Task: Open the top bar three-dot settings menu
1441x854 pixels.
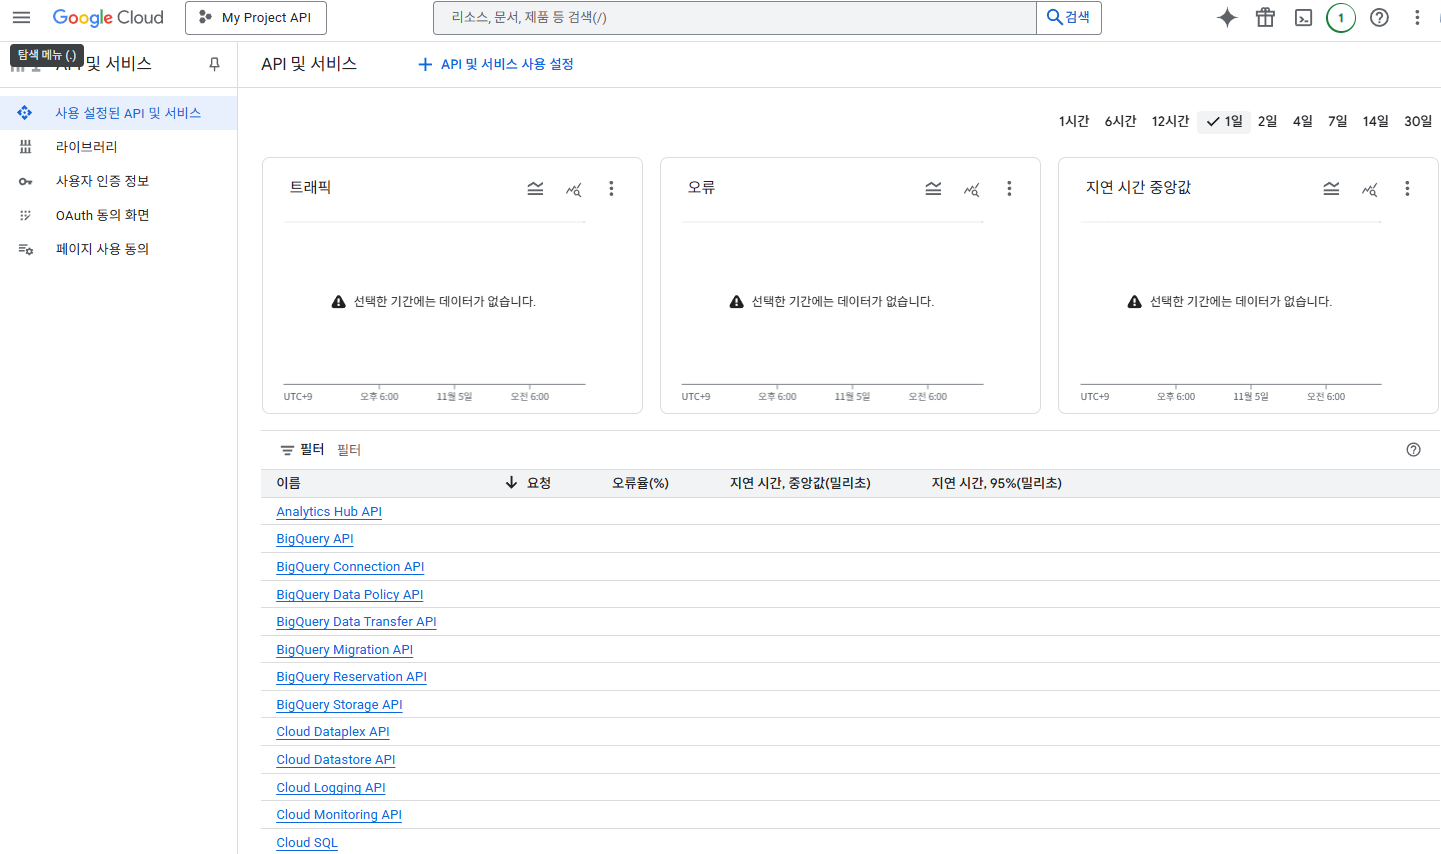Action: pyautogui.click(x=1417, y=17)
